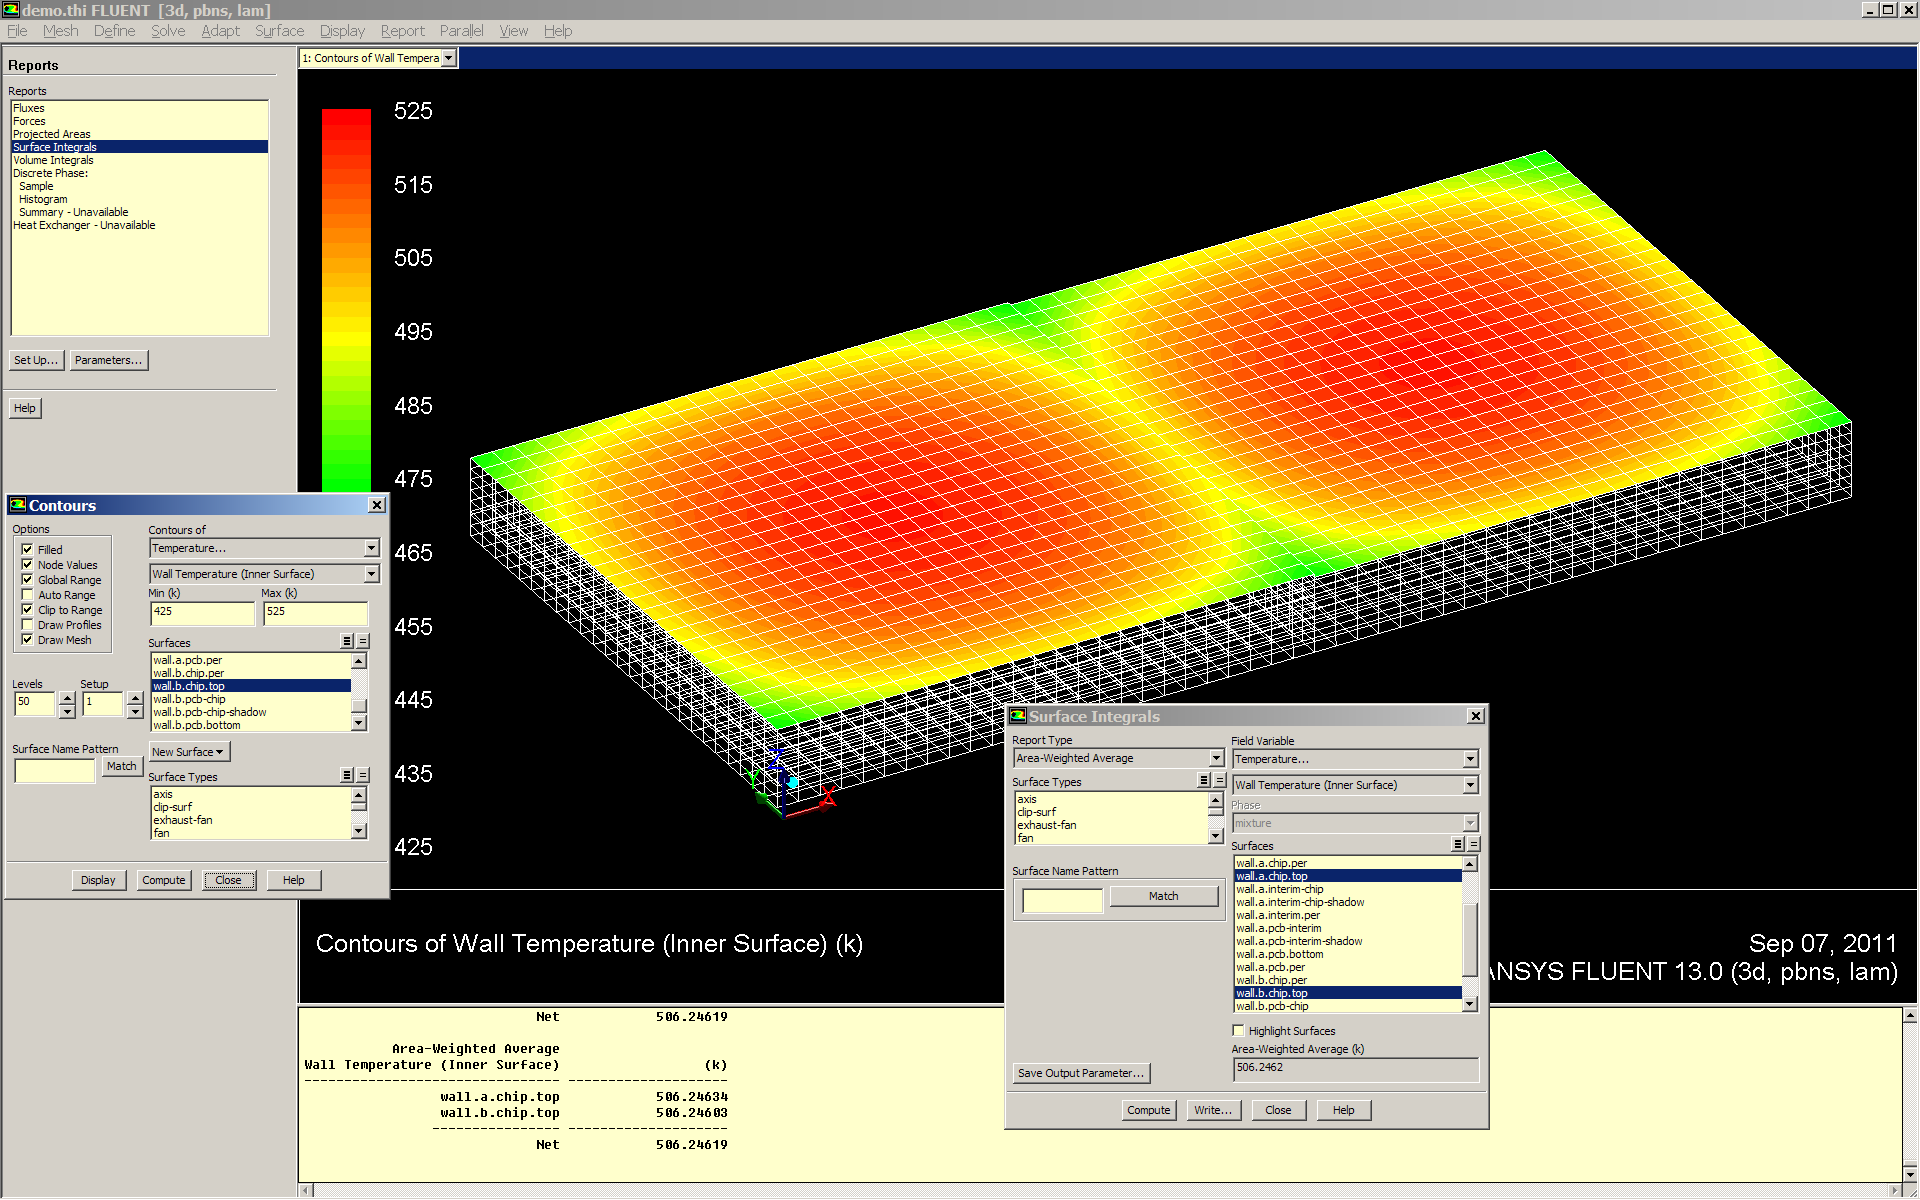Select Volume Integrals in Reports list

pos(53,160)
